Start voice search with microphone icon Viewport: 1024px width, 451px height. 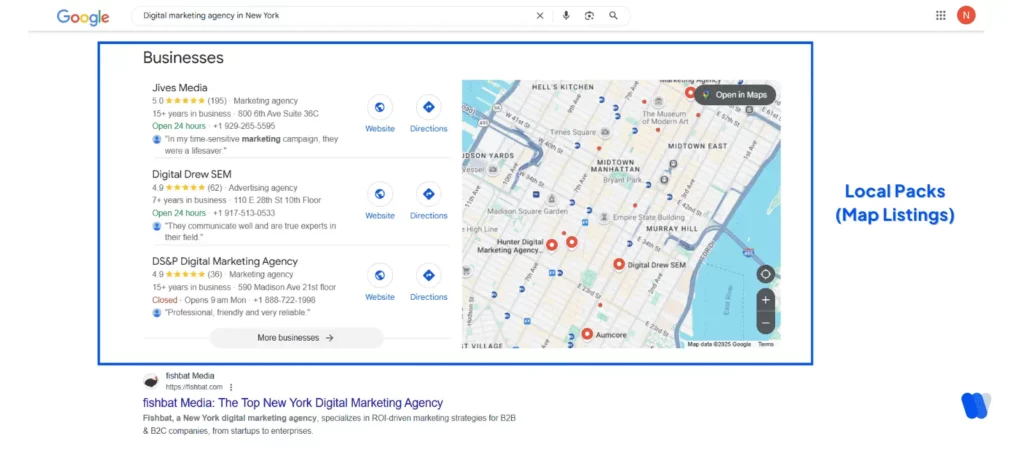(566, 16)
